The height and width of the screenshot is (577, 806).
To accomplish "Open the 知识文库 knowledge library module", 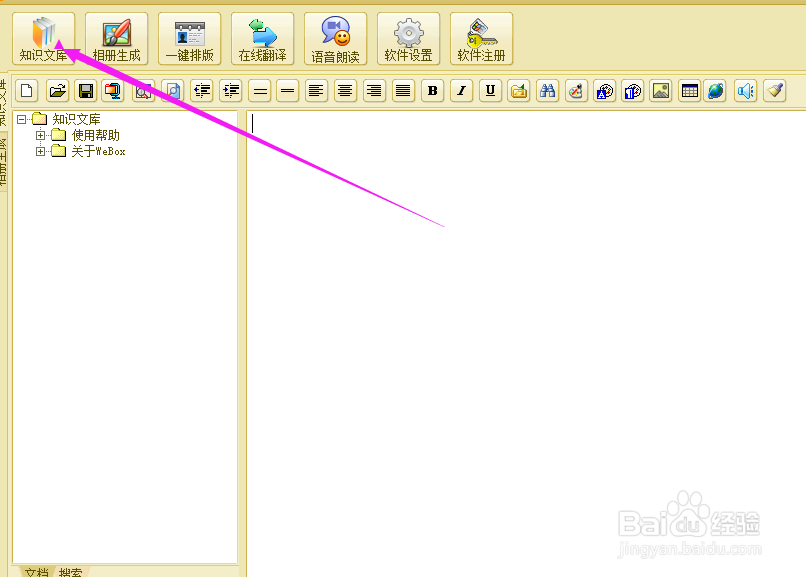I will point(44,39).
